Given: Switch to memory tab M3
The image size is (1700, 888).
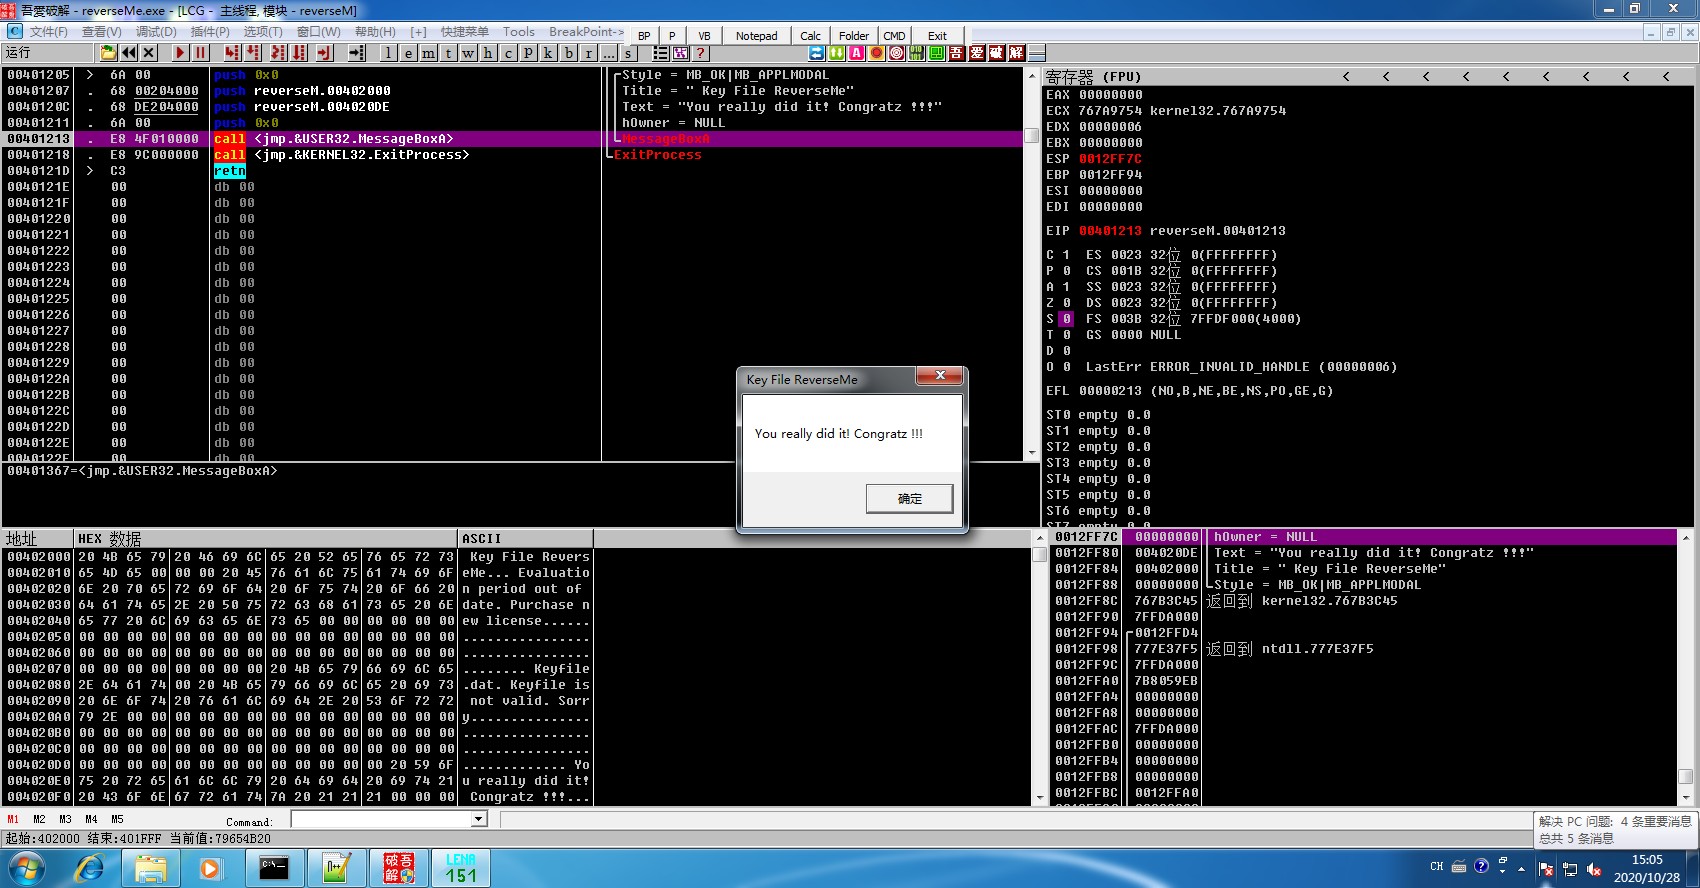Looking at the screenshot, I should (65, 820).
